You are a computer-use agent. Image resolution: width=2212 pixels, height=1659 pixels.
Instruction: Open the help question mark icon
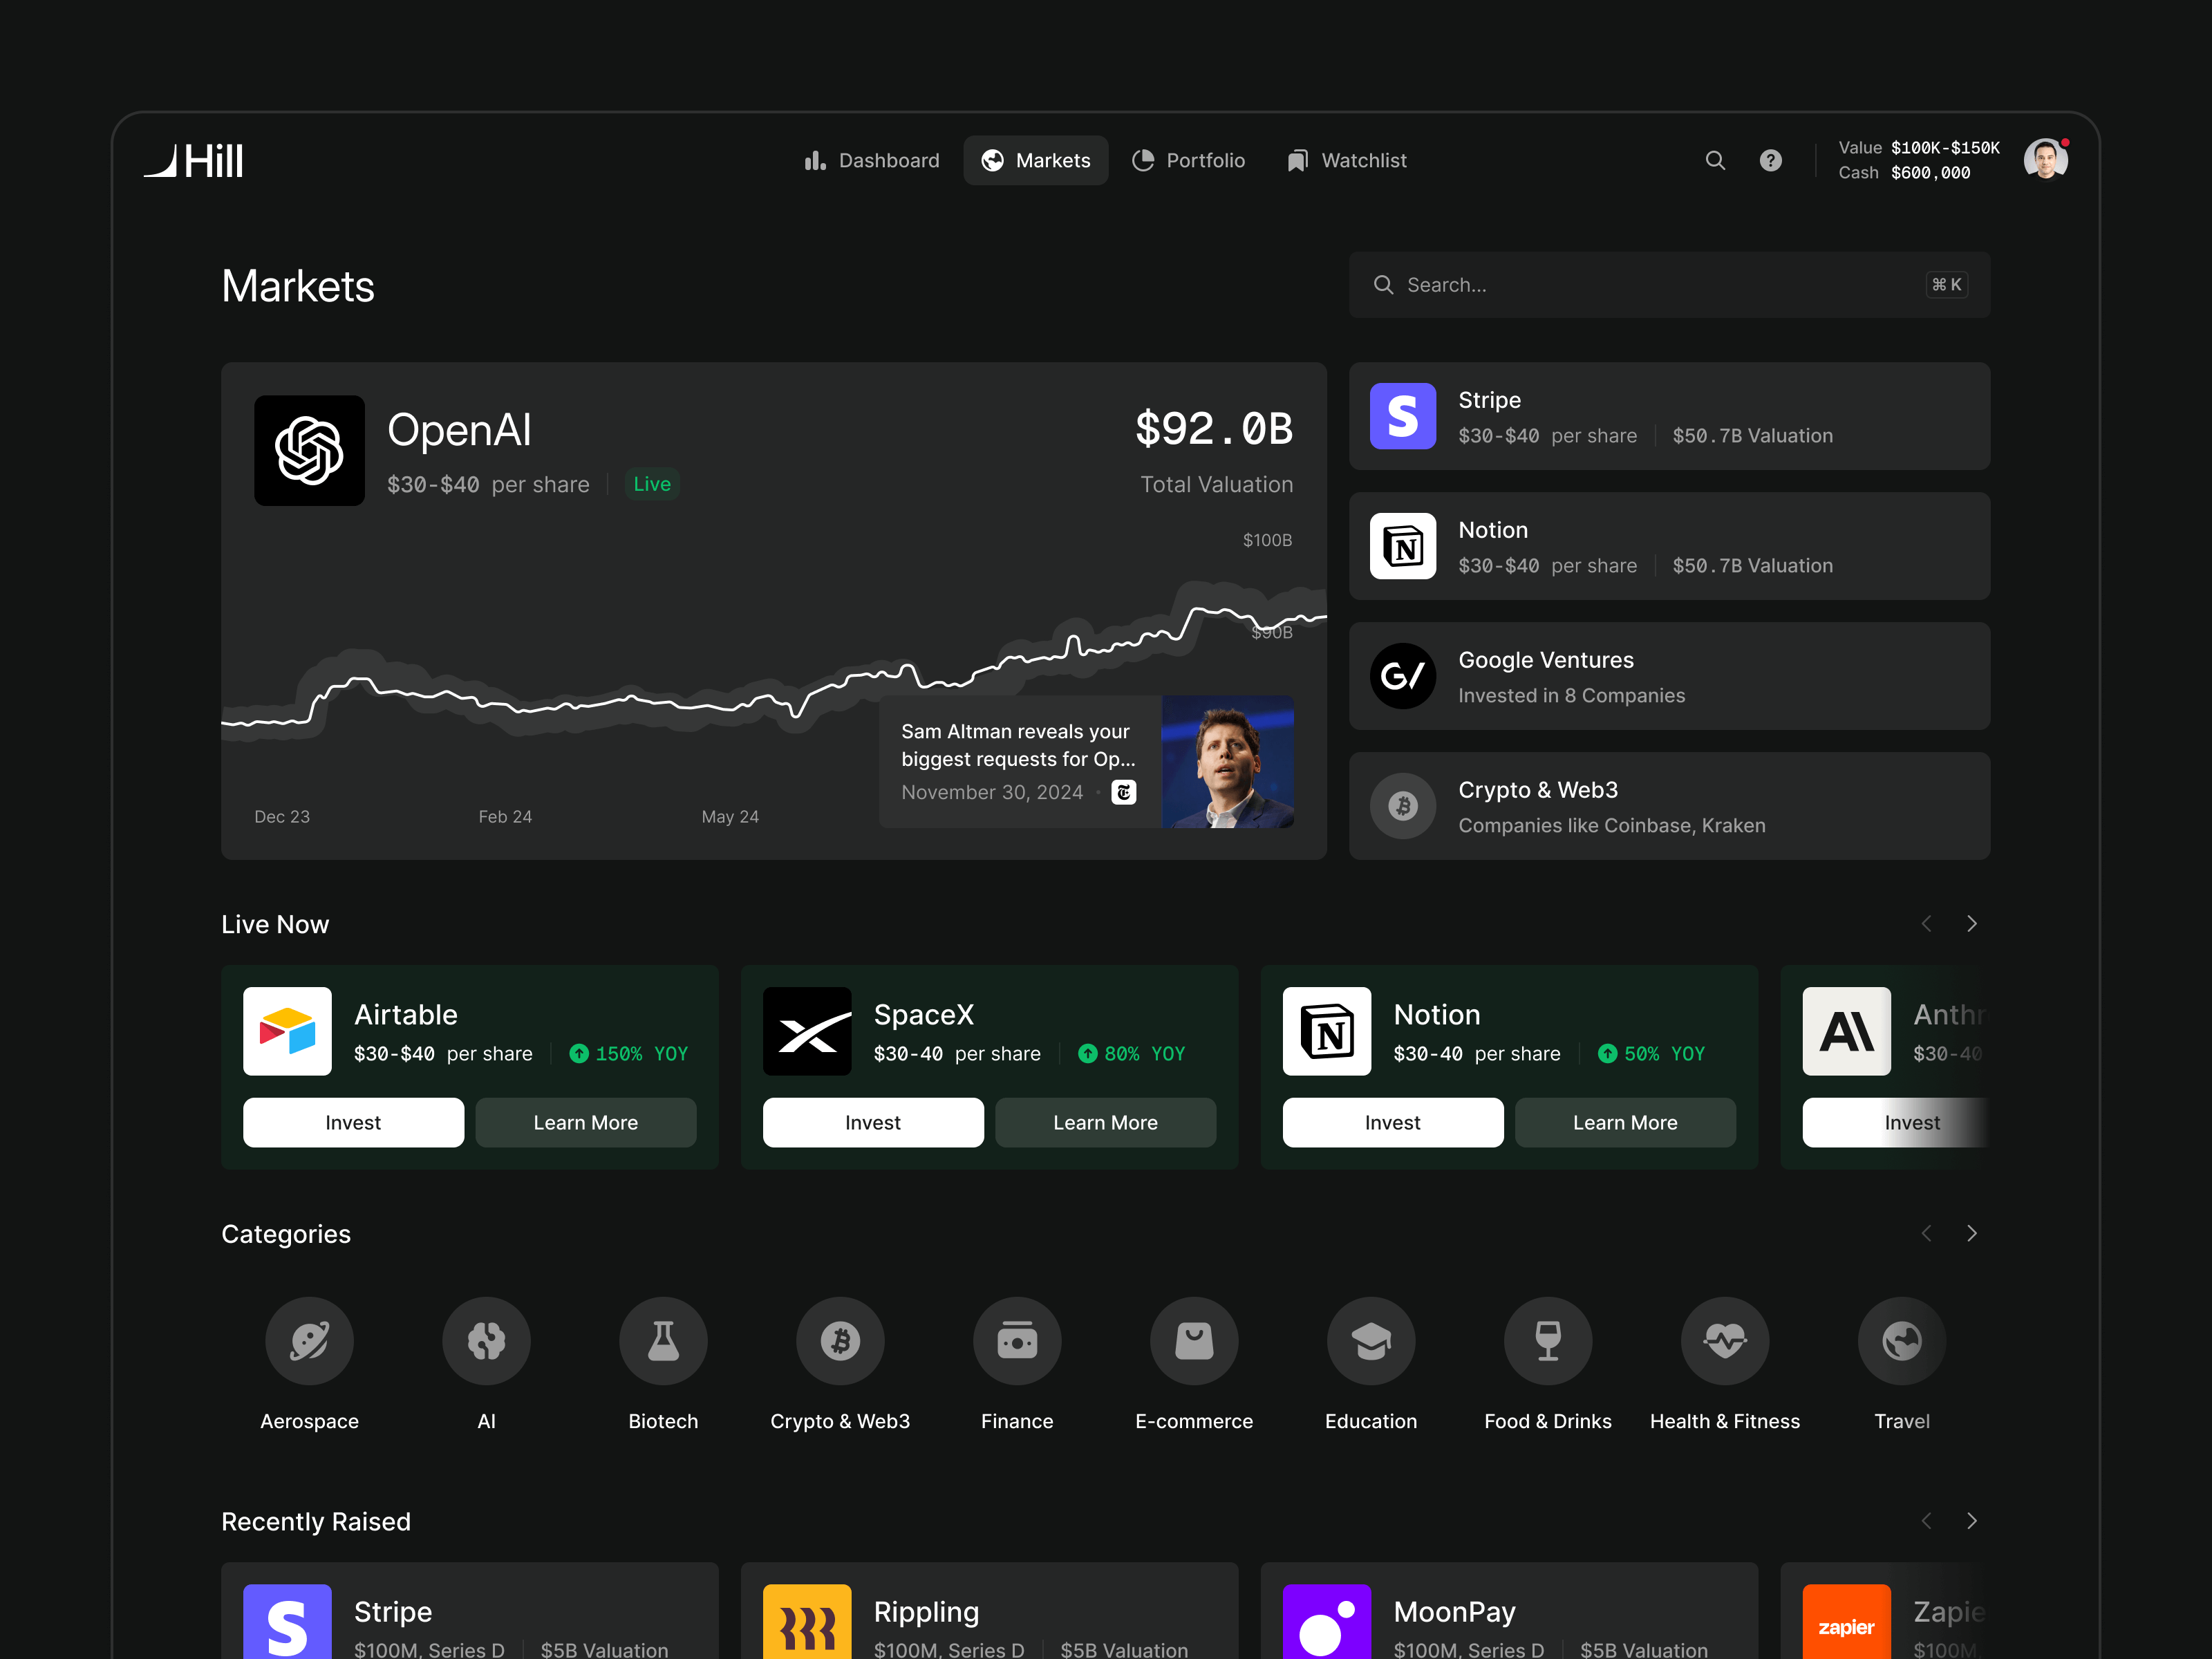coord(1770,160)
